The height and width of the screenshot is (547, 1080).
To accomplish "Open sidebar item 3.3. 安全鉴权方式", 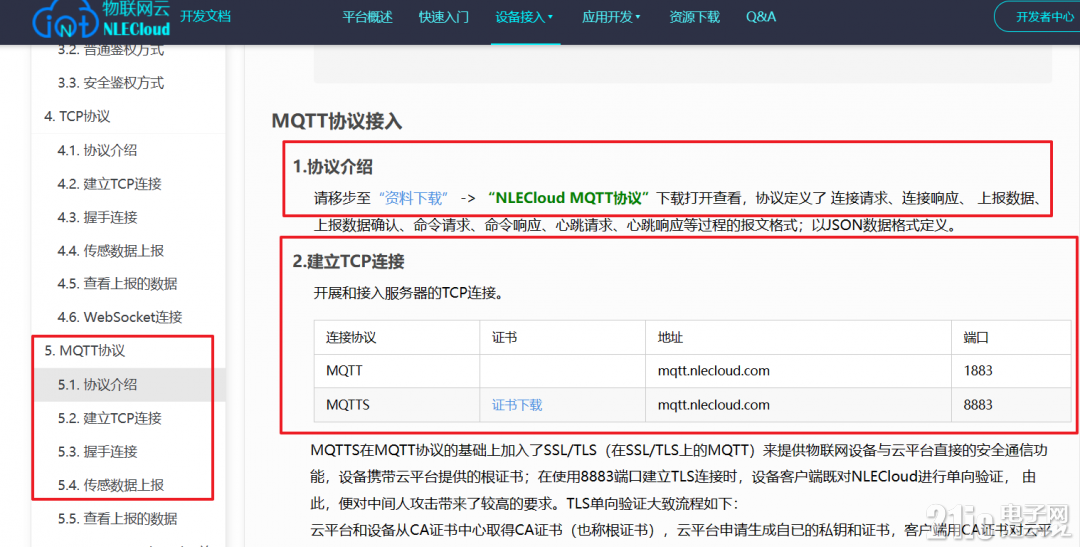I will [x=111, y=83].
